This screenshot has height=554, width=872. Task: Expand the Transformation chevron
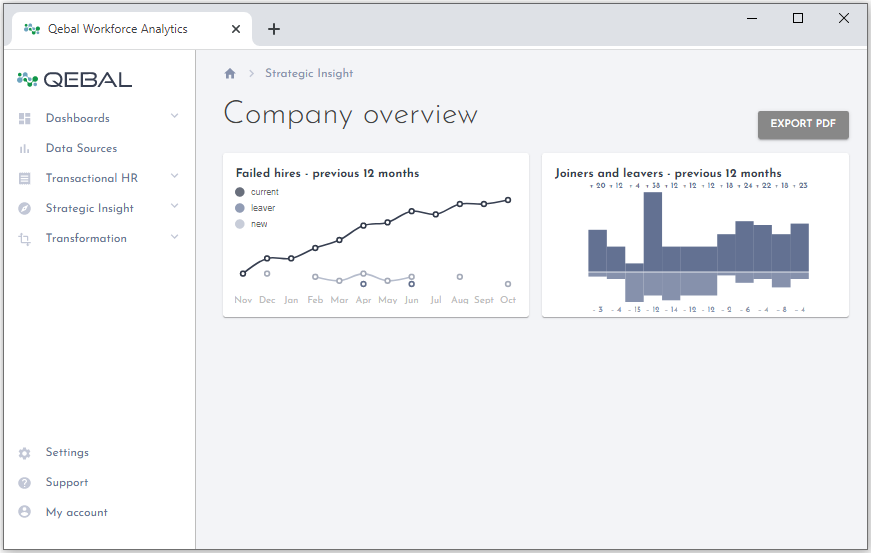(174, 237)
